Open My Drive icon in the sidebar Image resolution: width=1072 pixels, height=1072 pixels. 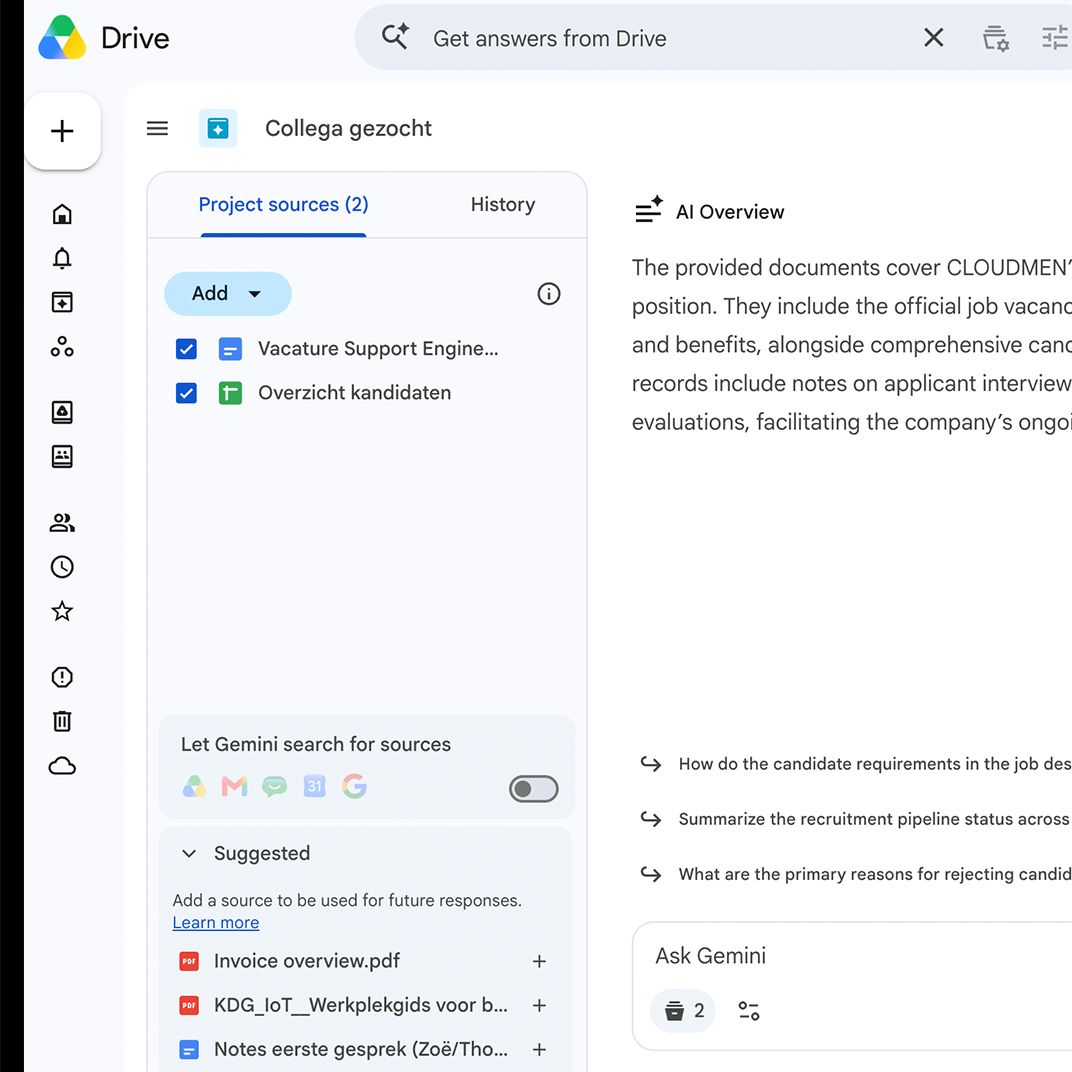click(62, 412)
